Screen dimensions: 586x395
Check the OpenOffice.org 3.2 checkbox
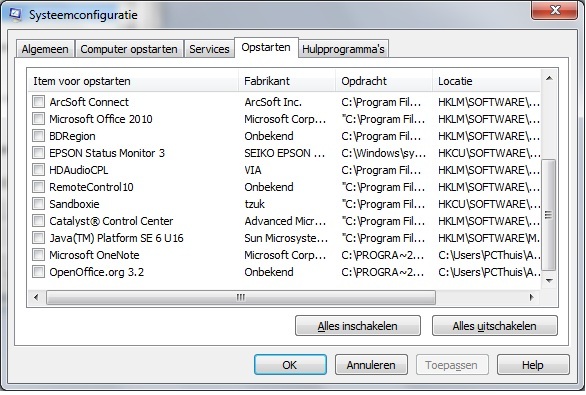point(38,272)
